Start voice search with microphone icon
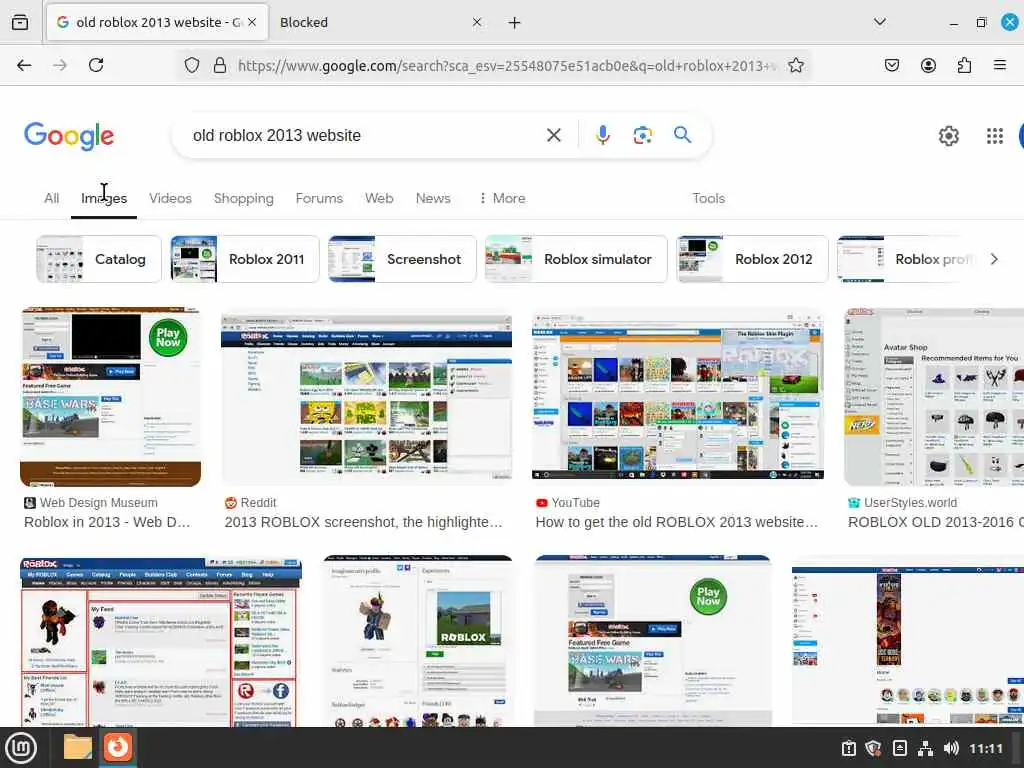The image size is (1024, 768). 603,135
